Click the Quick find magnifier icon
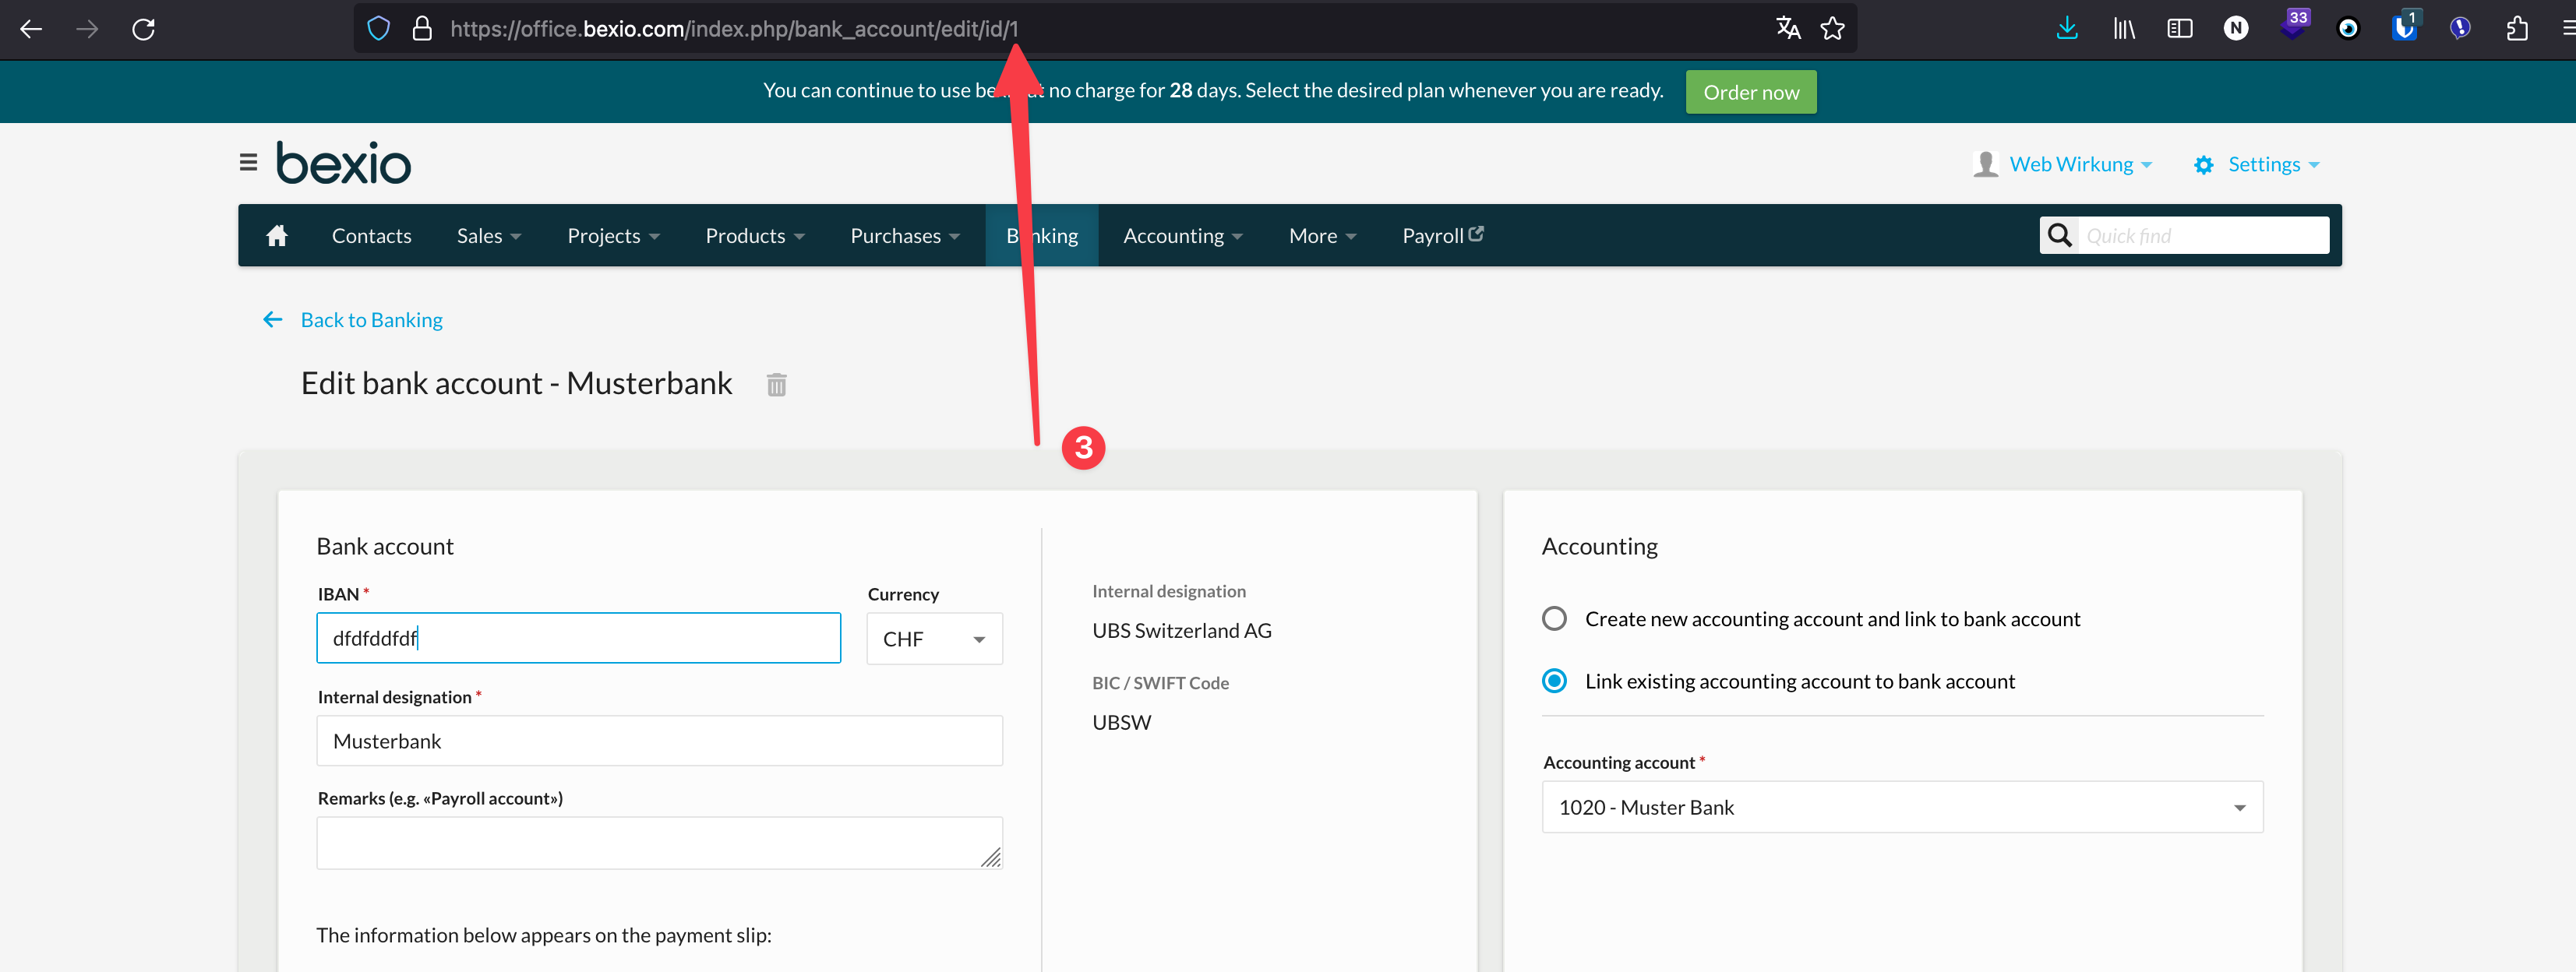2576x972 pixels. pyautogui.click(x=2059, y=235)
